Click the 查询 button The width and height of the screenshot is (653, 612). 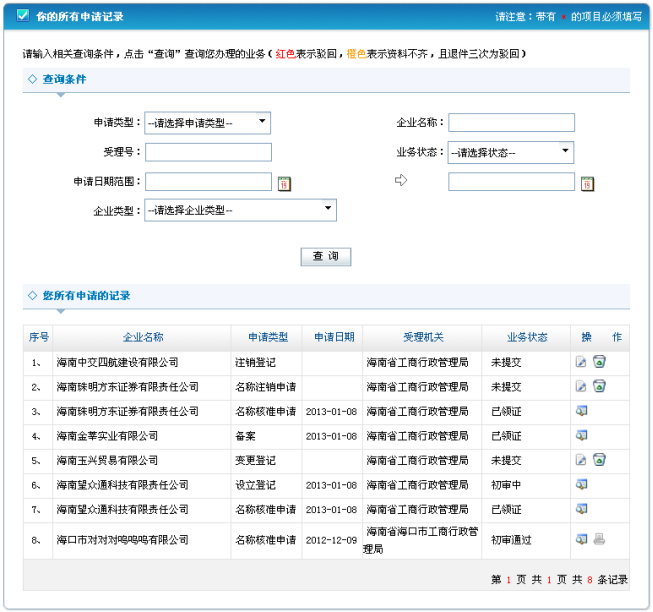pos(326,257)
